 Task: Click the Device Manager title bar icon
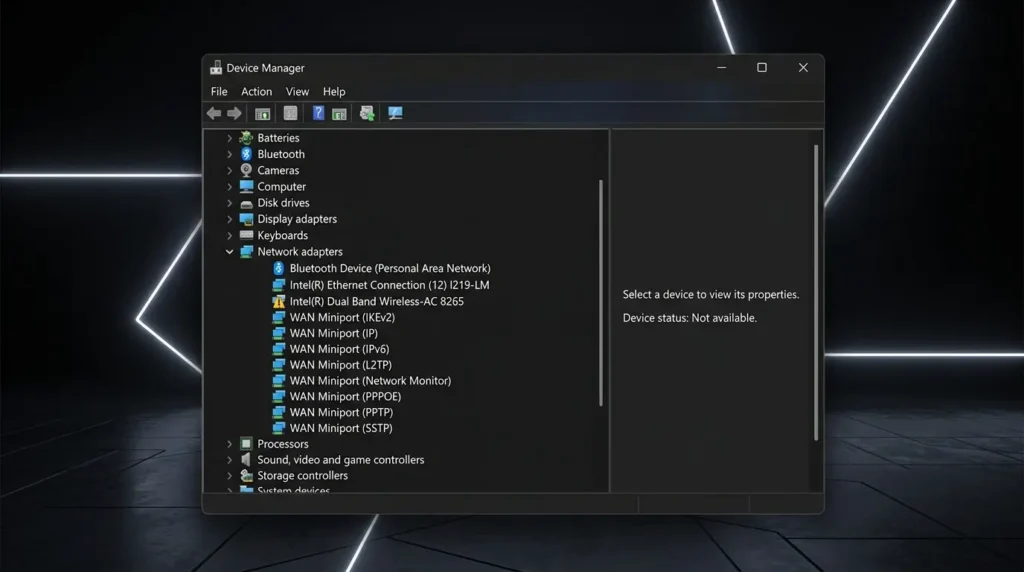216,68
